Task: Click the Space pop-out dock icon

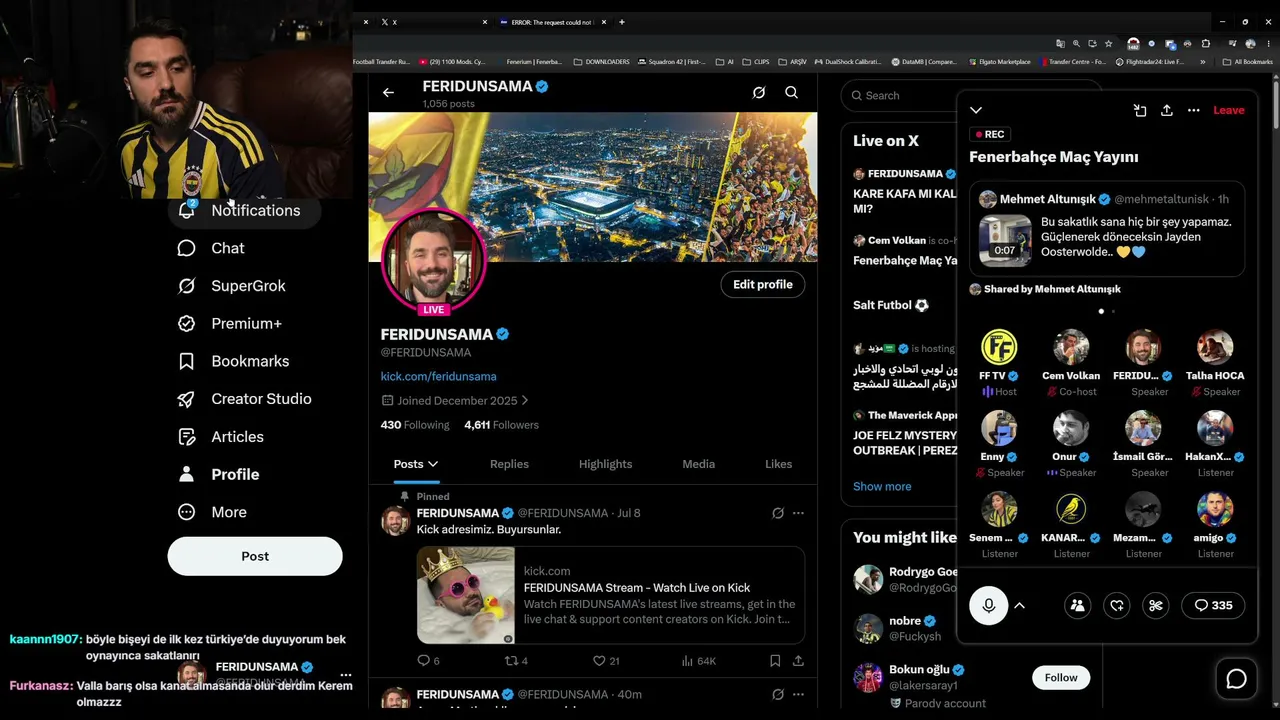Action: pos(1140,110)
